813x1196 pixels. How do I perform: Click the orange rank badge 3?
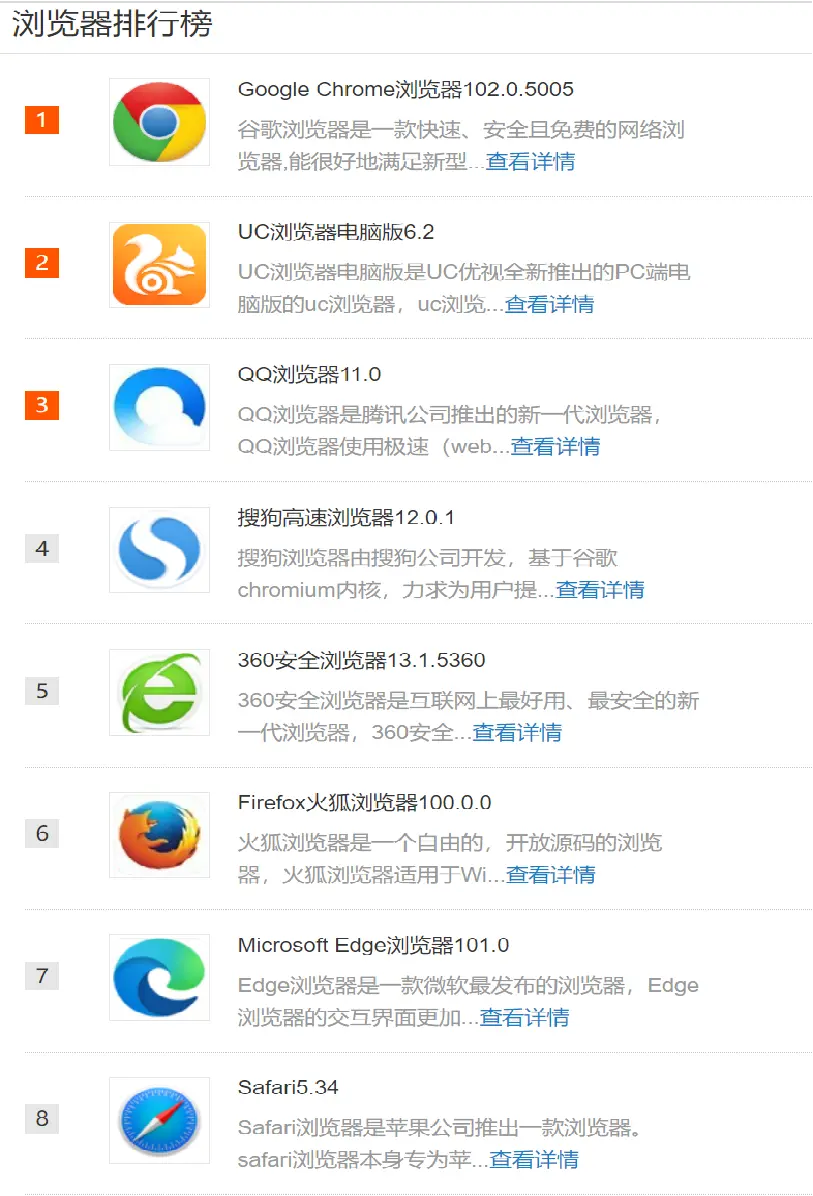(42, 405)
